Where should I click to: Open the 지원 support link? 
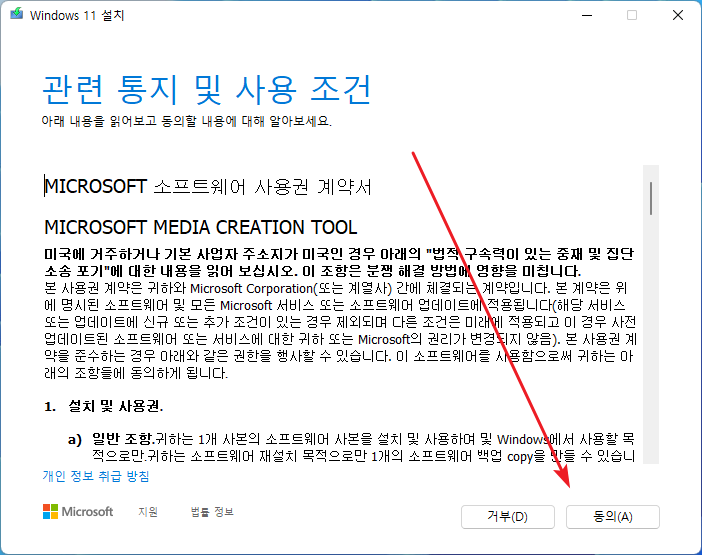pos(148,512)
